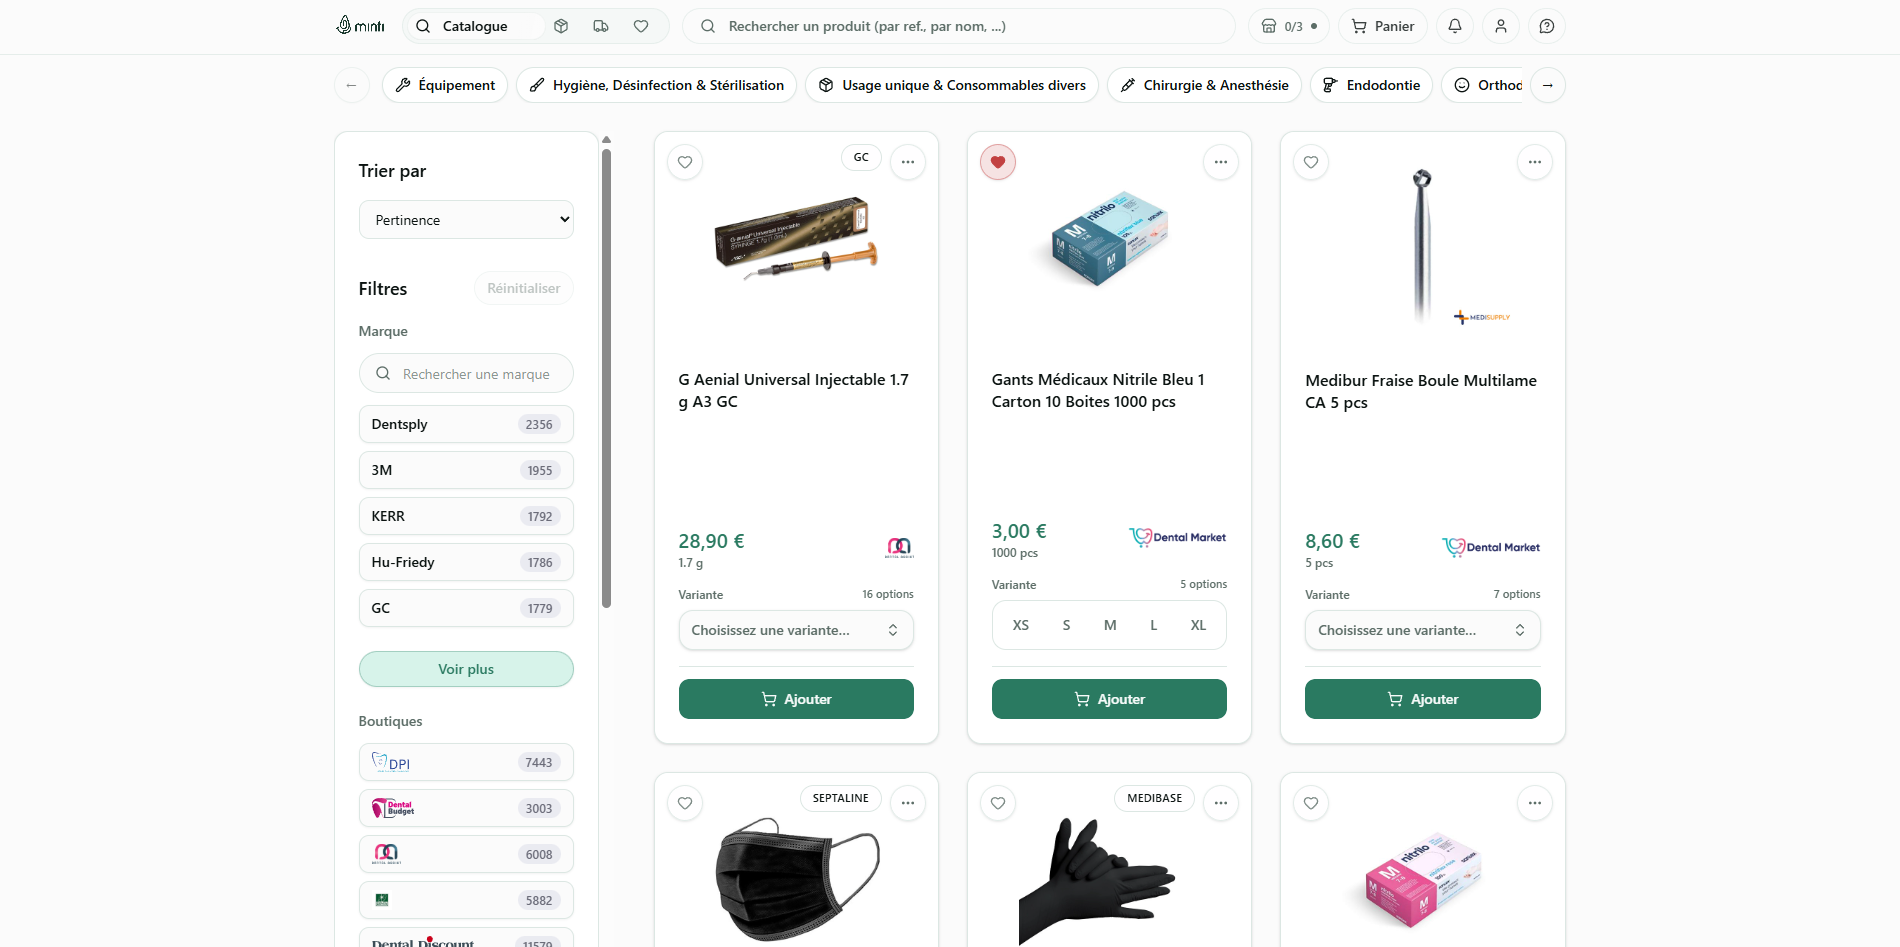Expand variant selector for Medibur Fraise Boule
The width and height of the screenshot is (1900, 947).
coord(1422,630)
